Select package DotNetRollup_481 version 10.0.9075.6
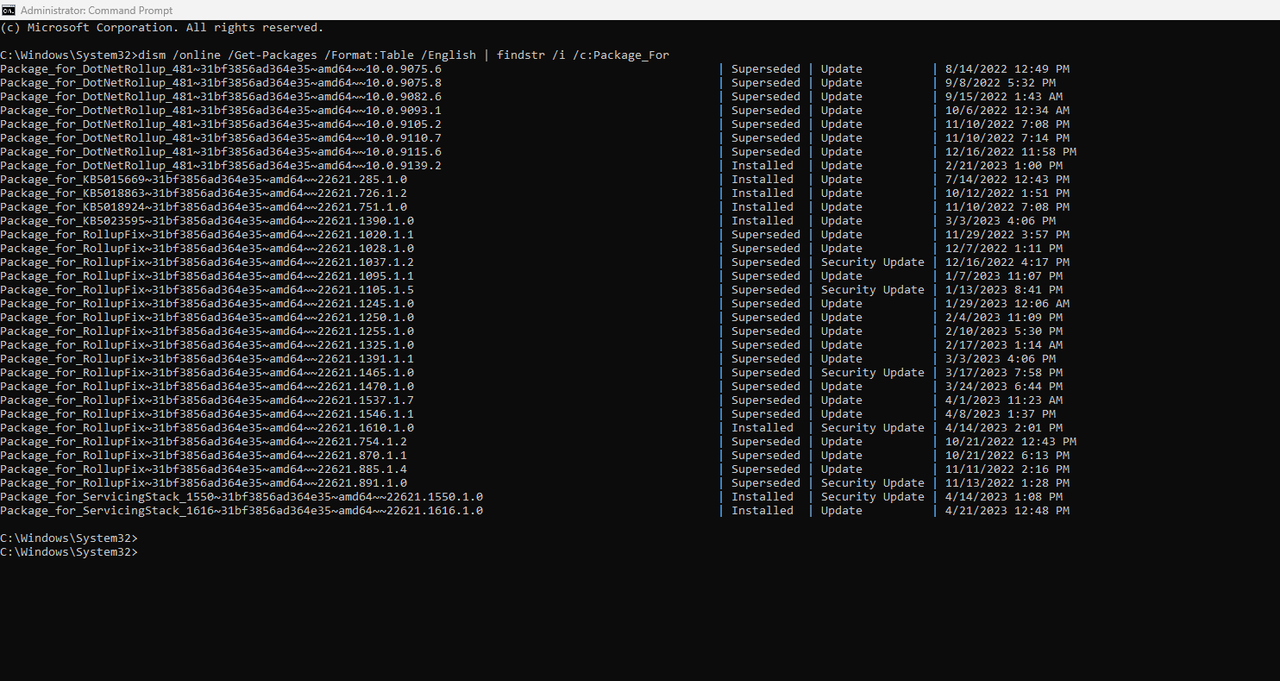This screenshot has width=1280, height=681. (x=221, y=69)
